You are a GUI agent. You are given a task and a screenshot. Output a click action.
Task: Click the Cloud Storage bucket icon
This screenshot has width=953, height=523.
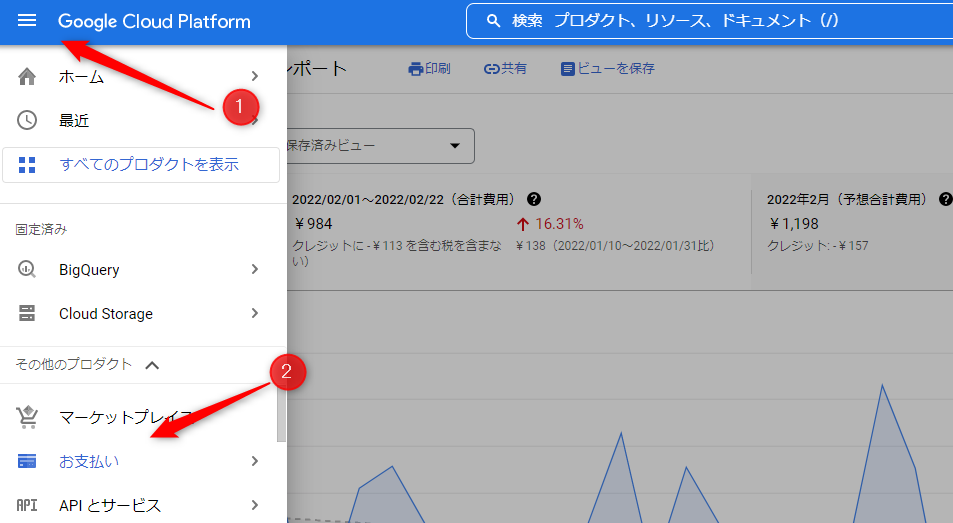click(x=27, y=313)
